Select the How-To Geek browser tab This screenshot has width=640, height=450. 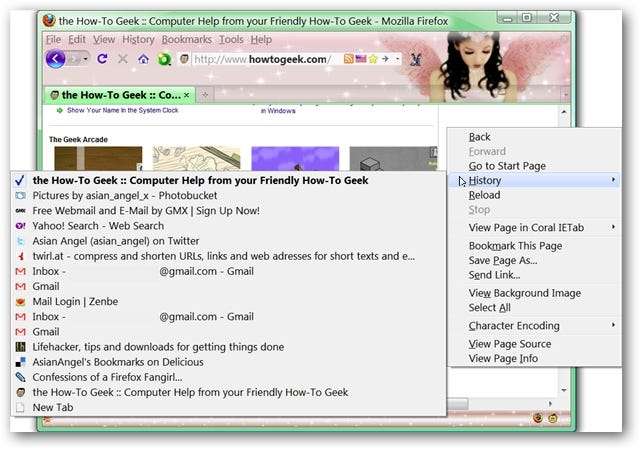point(120,95)
